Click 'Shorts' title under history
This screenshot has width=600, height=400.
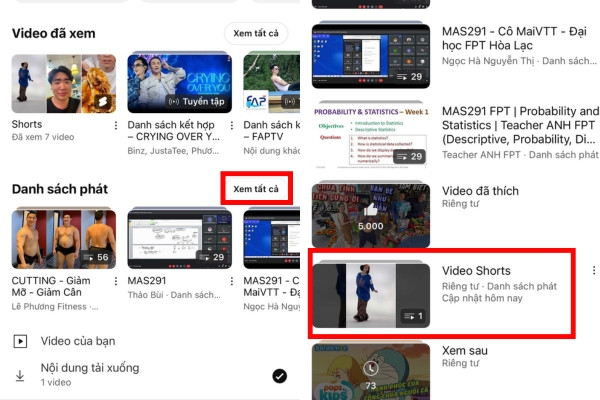pos(27,124)
